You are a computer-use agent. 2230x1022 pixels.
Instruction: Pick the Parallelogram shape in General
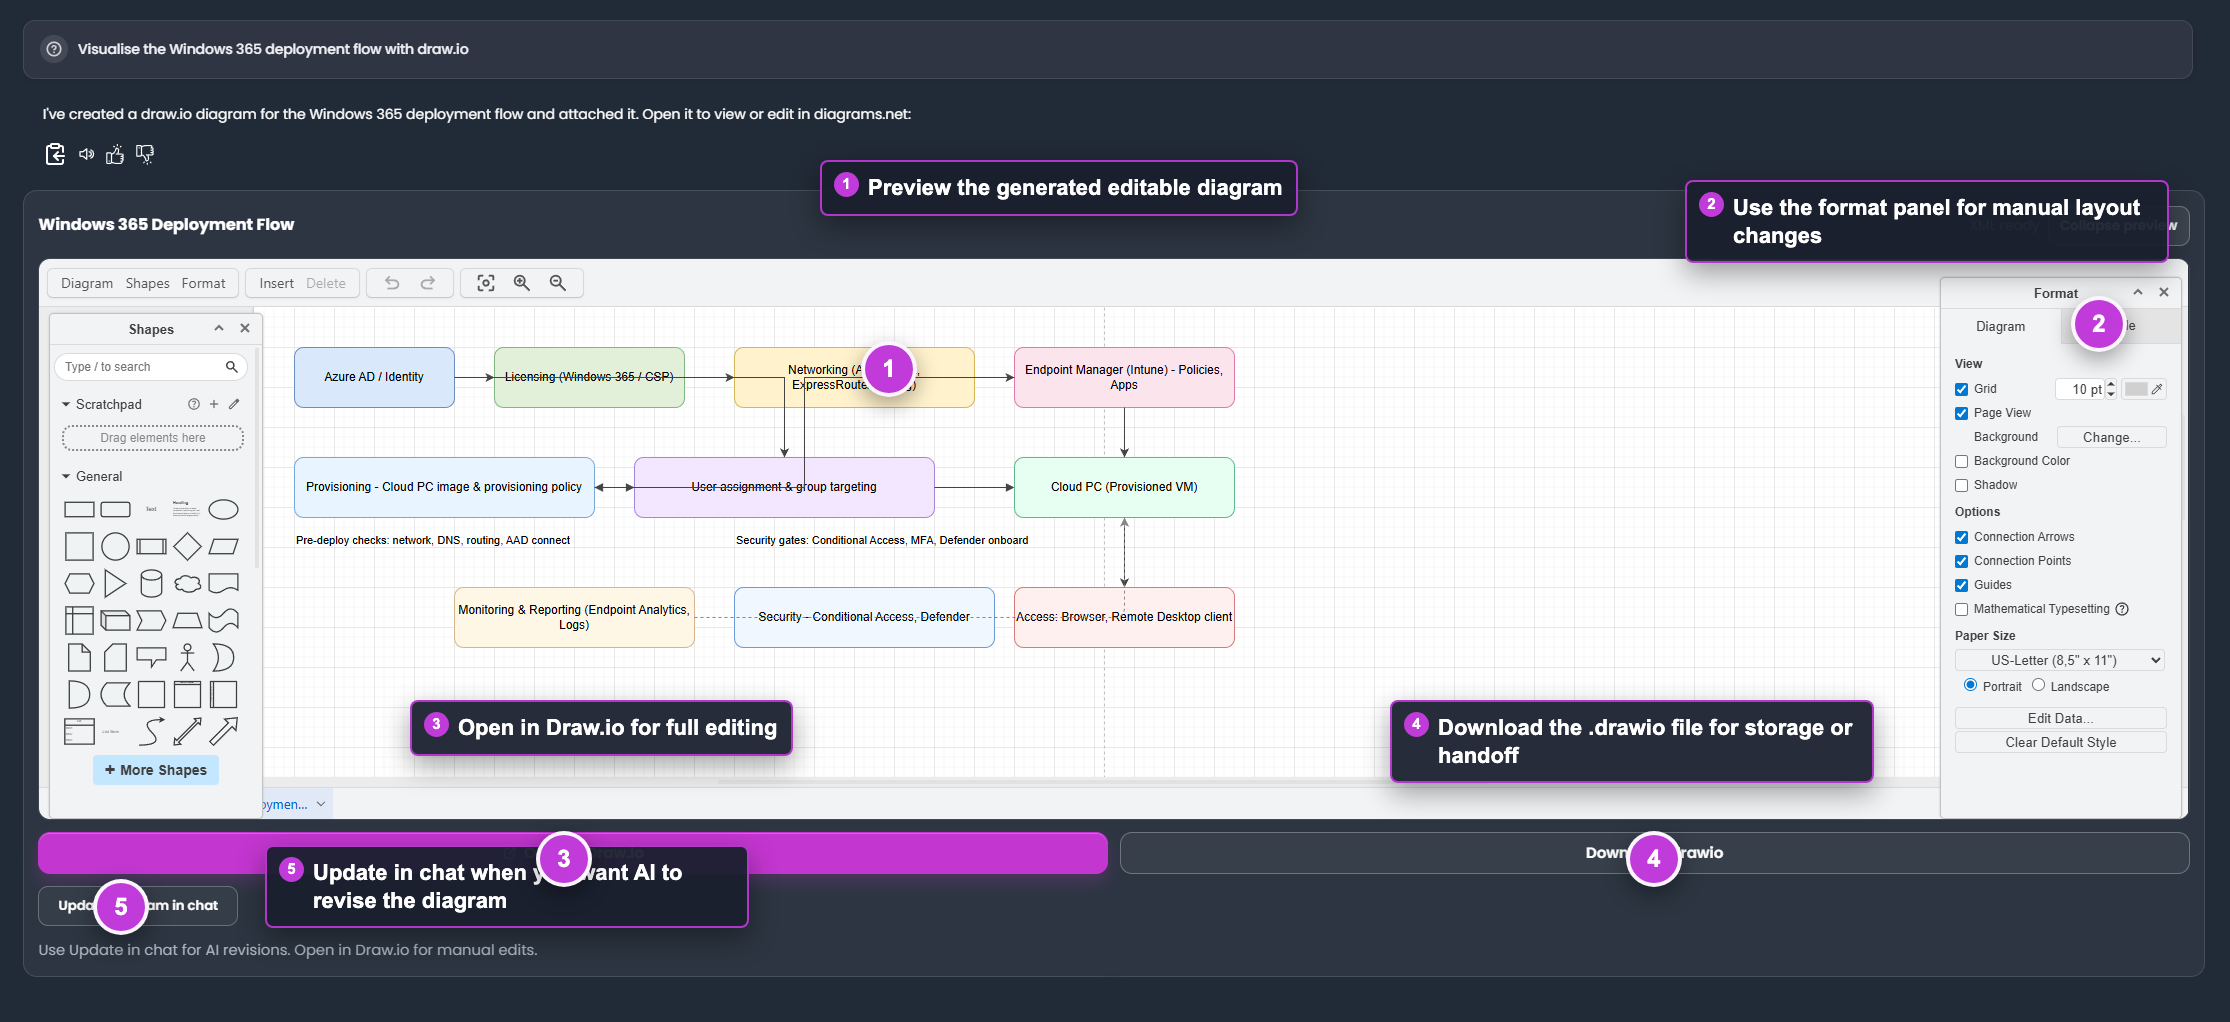[x=223, y=546]
